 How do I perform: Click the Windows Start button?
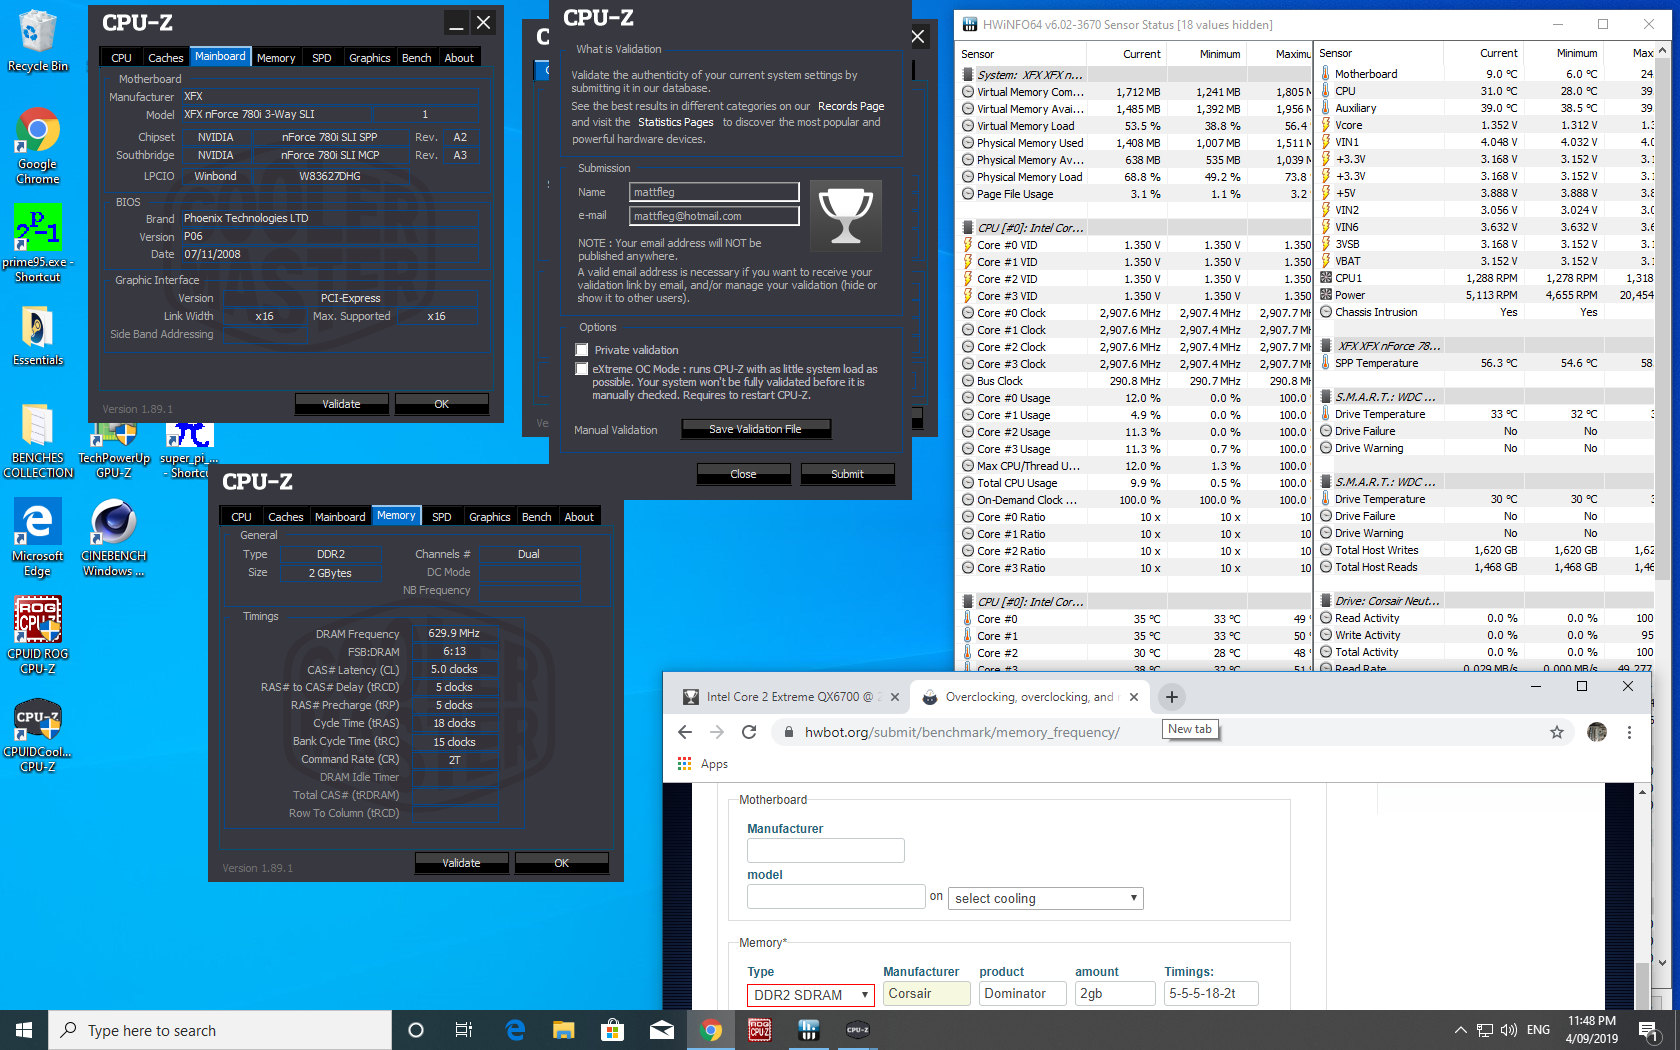coord(24,1030)
